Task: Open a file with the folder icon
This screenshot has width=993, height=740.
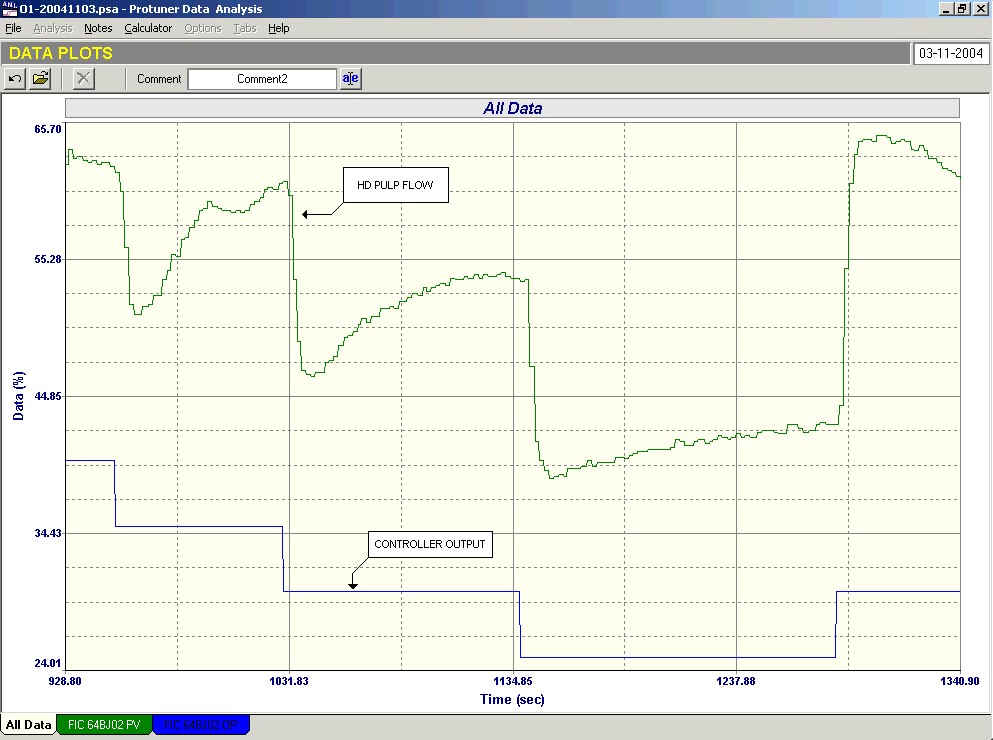Action: (40, 78)
